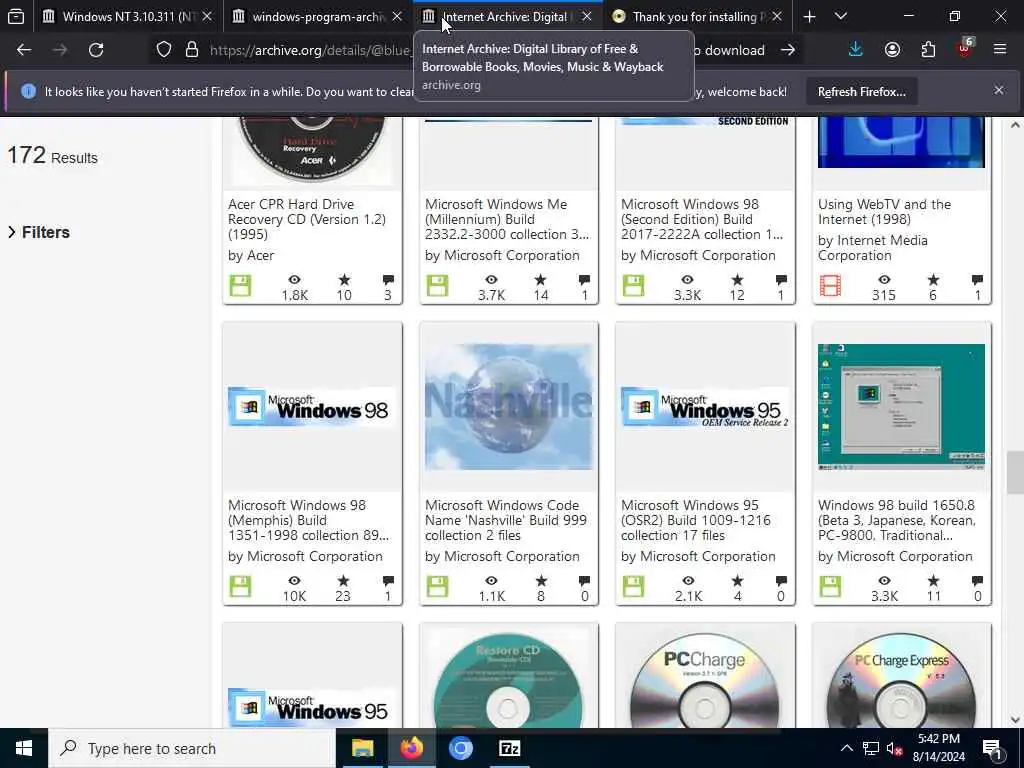
Task: Click the Refresh Firefox button
Action: tap(861, 92)
